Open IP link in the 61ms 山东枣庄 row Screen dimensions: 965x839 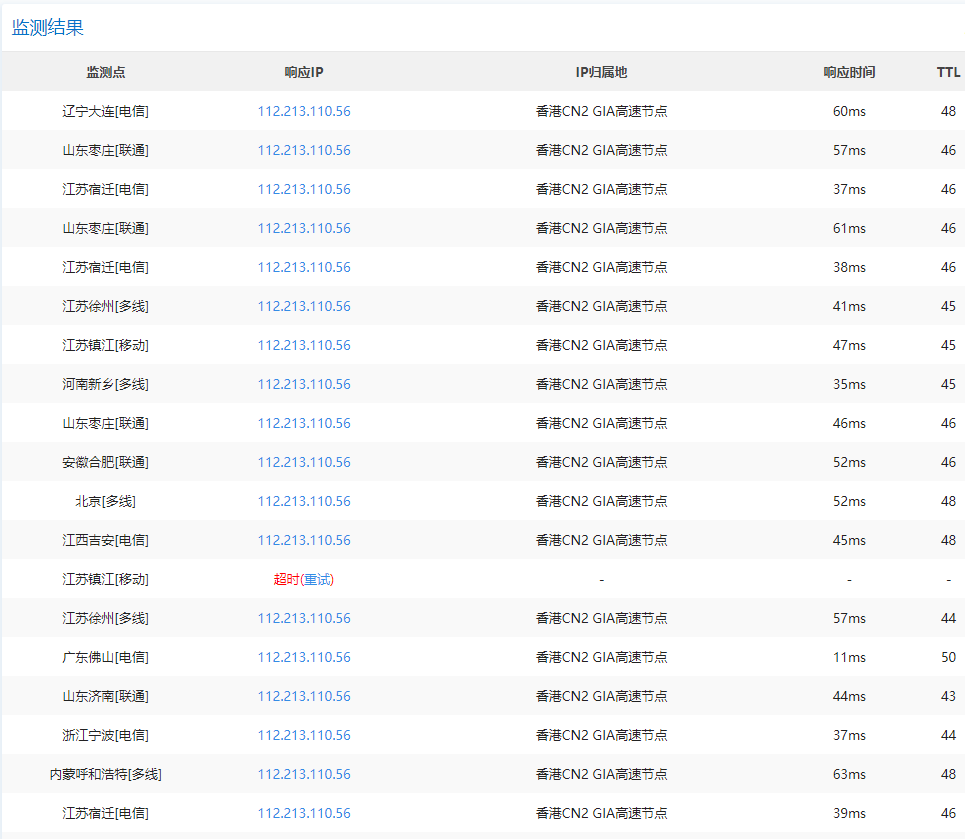point(304,228)
